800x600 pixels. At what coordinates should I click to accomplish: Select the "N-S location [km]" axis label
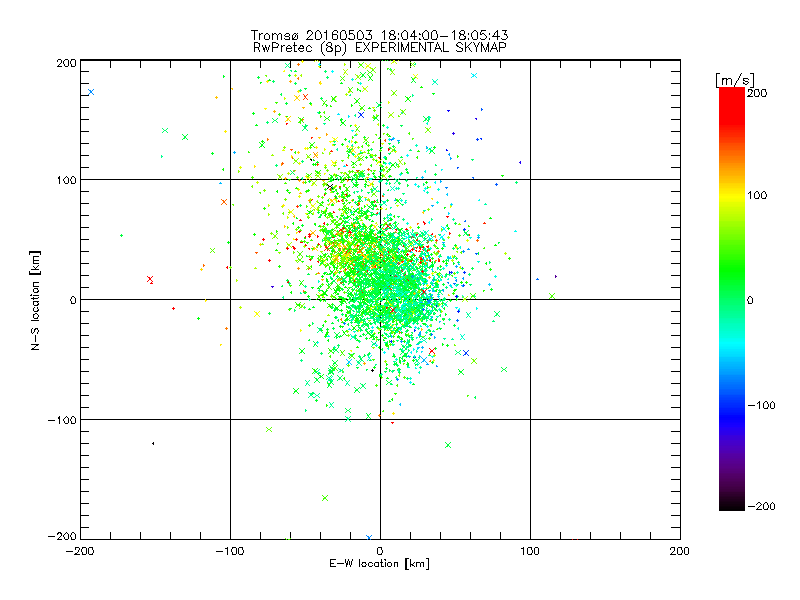(x=35, y=301)
